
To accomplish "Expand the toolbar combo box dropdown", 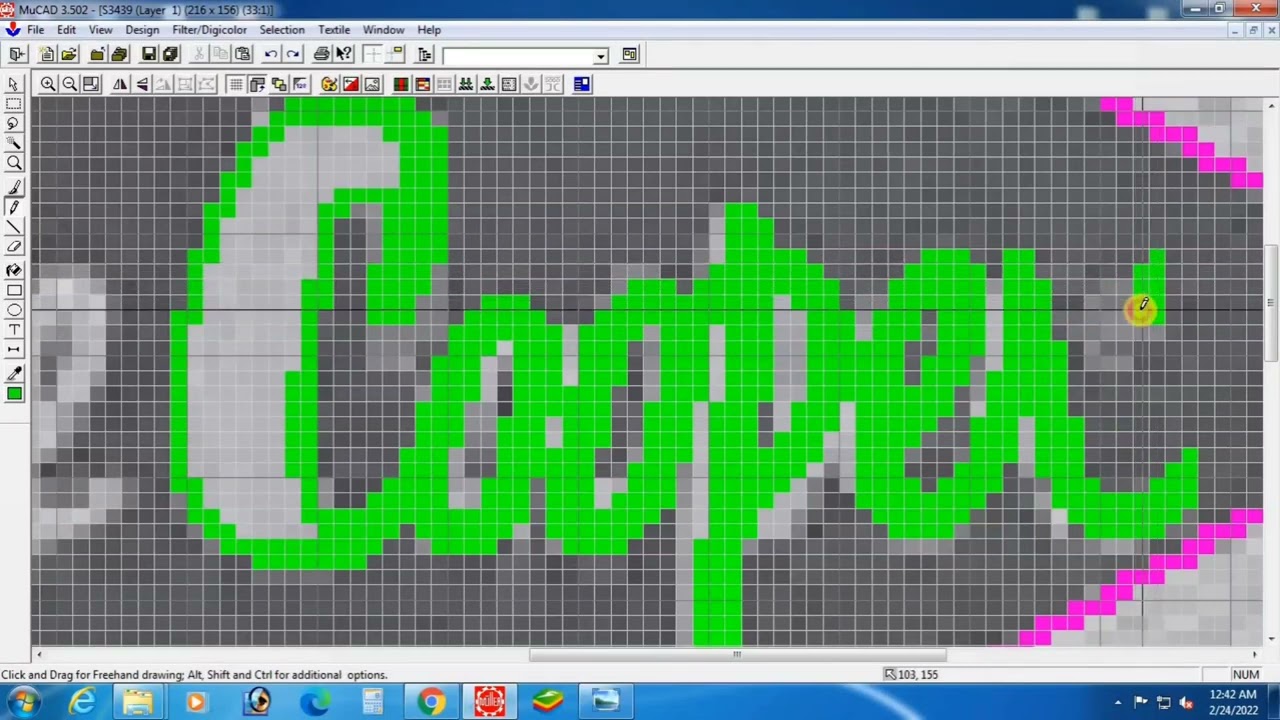I will [x=600, y=55].
